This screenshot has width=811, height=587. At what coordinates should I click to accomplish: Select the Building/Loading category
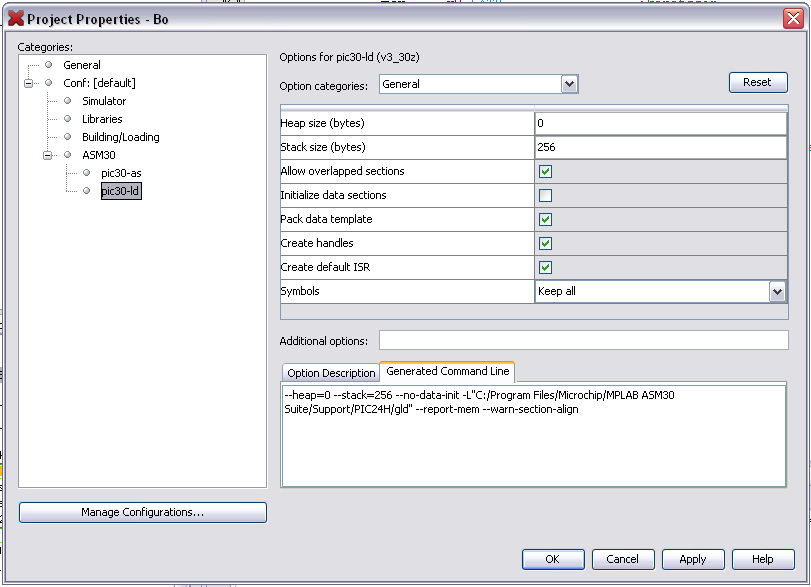pyautogui.click(x=121, y=137)
